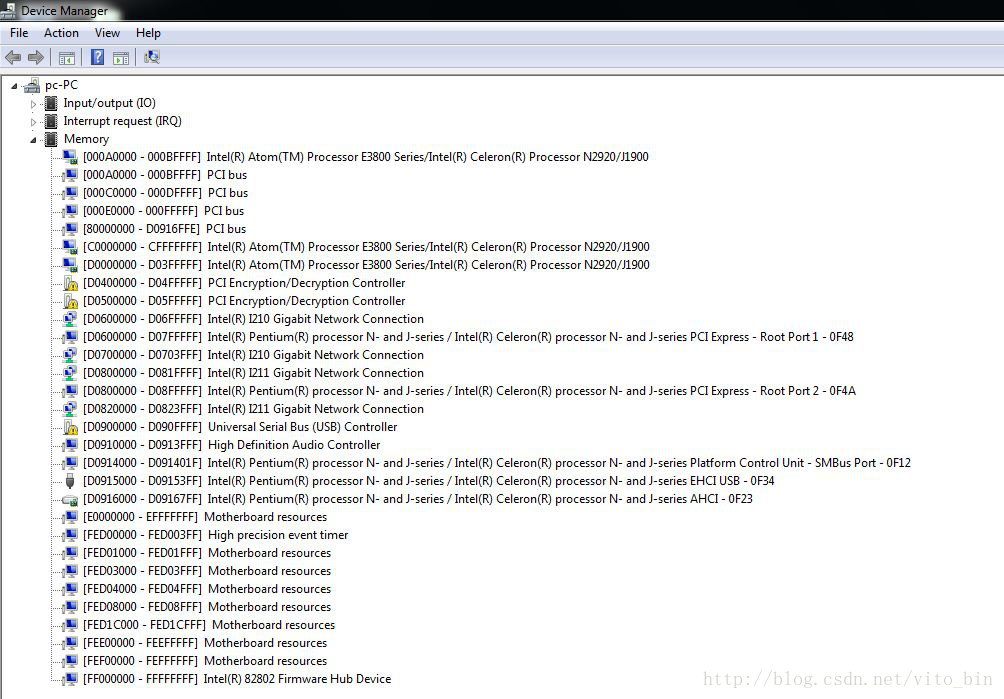The width and height of the screenshot is (1004, 699).
Task: Click the warning icon beside Universal Serial Bus Controller
Action: [70, 427]
